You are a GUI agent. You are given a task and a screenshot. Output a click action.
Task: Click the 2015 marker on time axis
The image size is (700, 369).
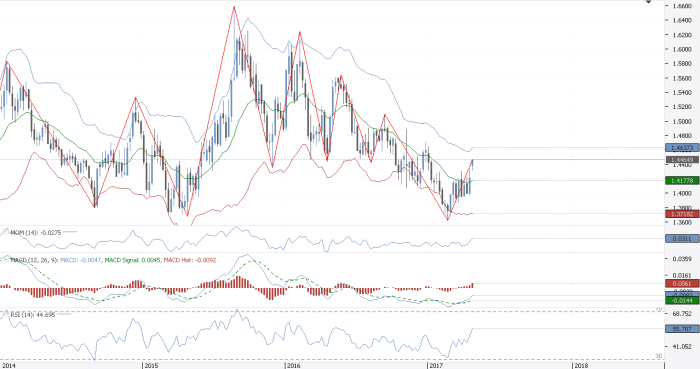pos(151,365)
